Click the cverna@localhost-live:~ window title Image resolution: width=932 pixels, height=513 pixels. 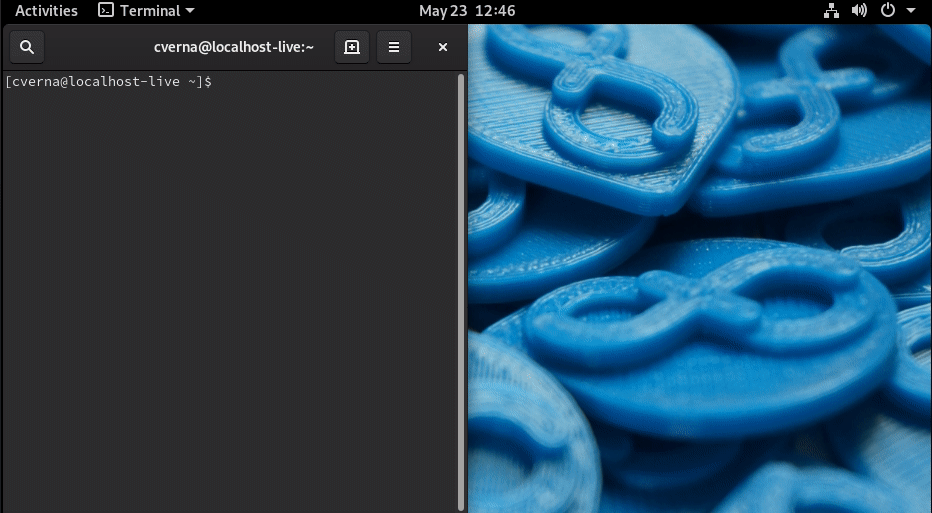point(234,47)
